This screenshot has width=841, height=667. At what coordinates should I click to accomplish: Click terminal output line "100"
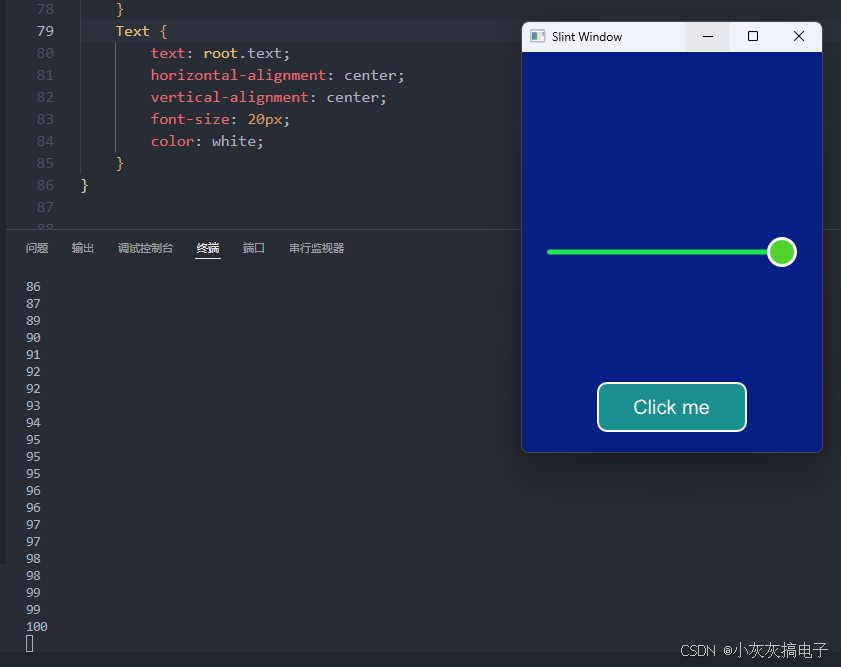[x=36, y=627]
